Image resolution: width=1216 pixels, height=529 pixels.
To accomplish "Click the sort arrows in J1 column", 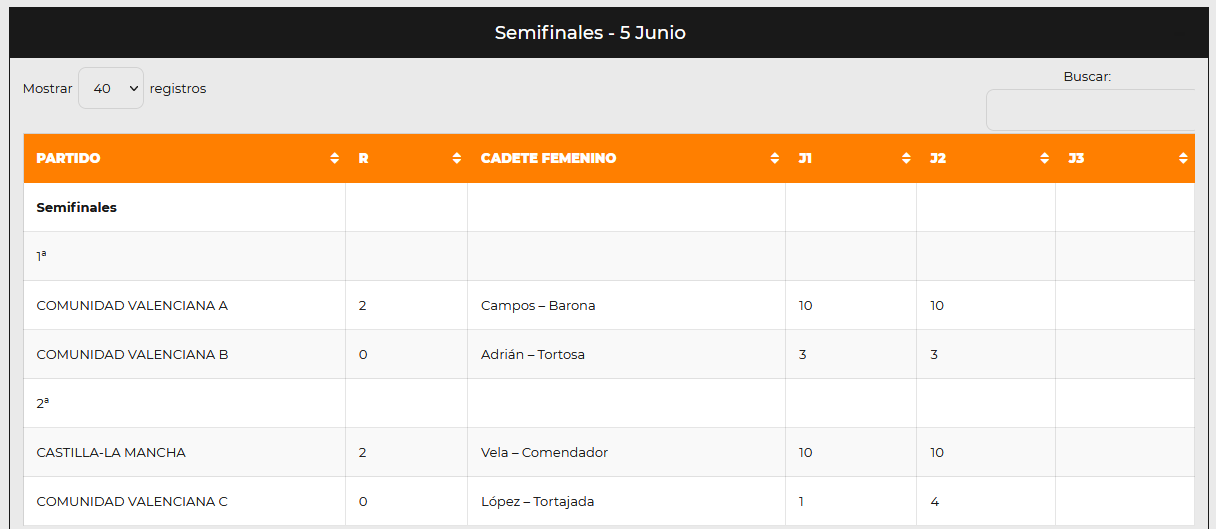I will point(906,158).
